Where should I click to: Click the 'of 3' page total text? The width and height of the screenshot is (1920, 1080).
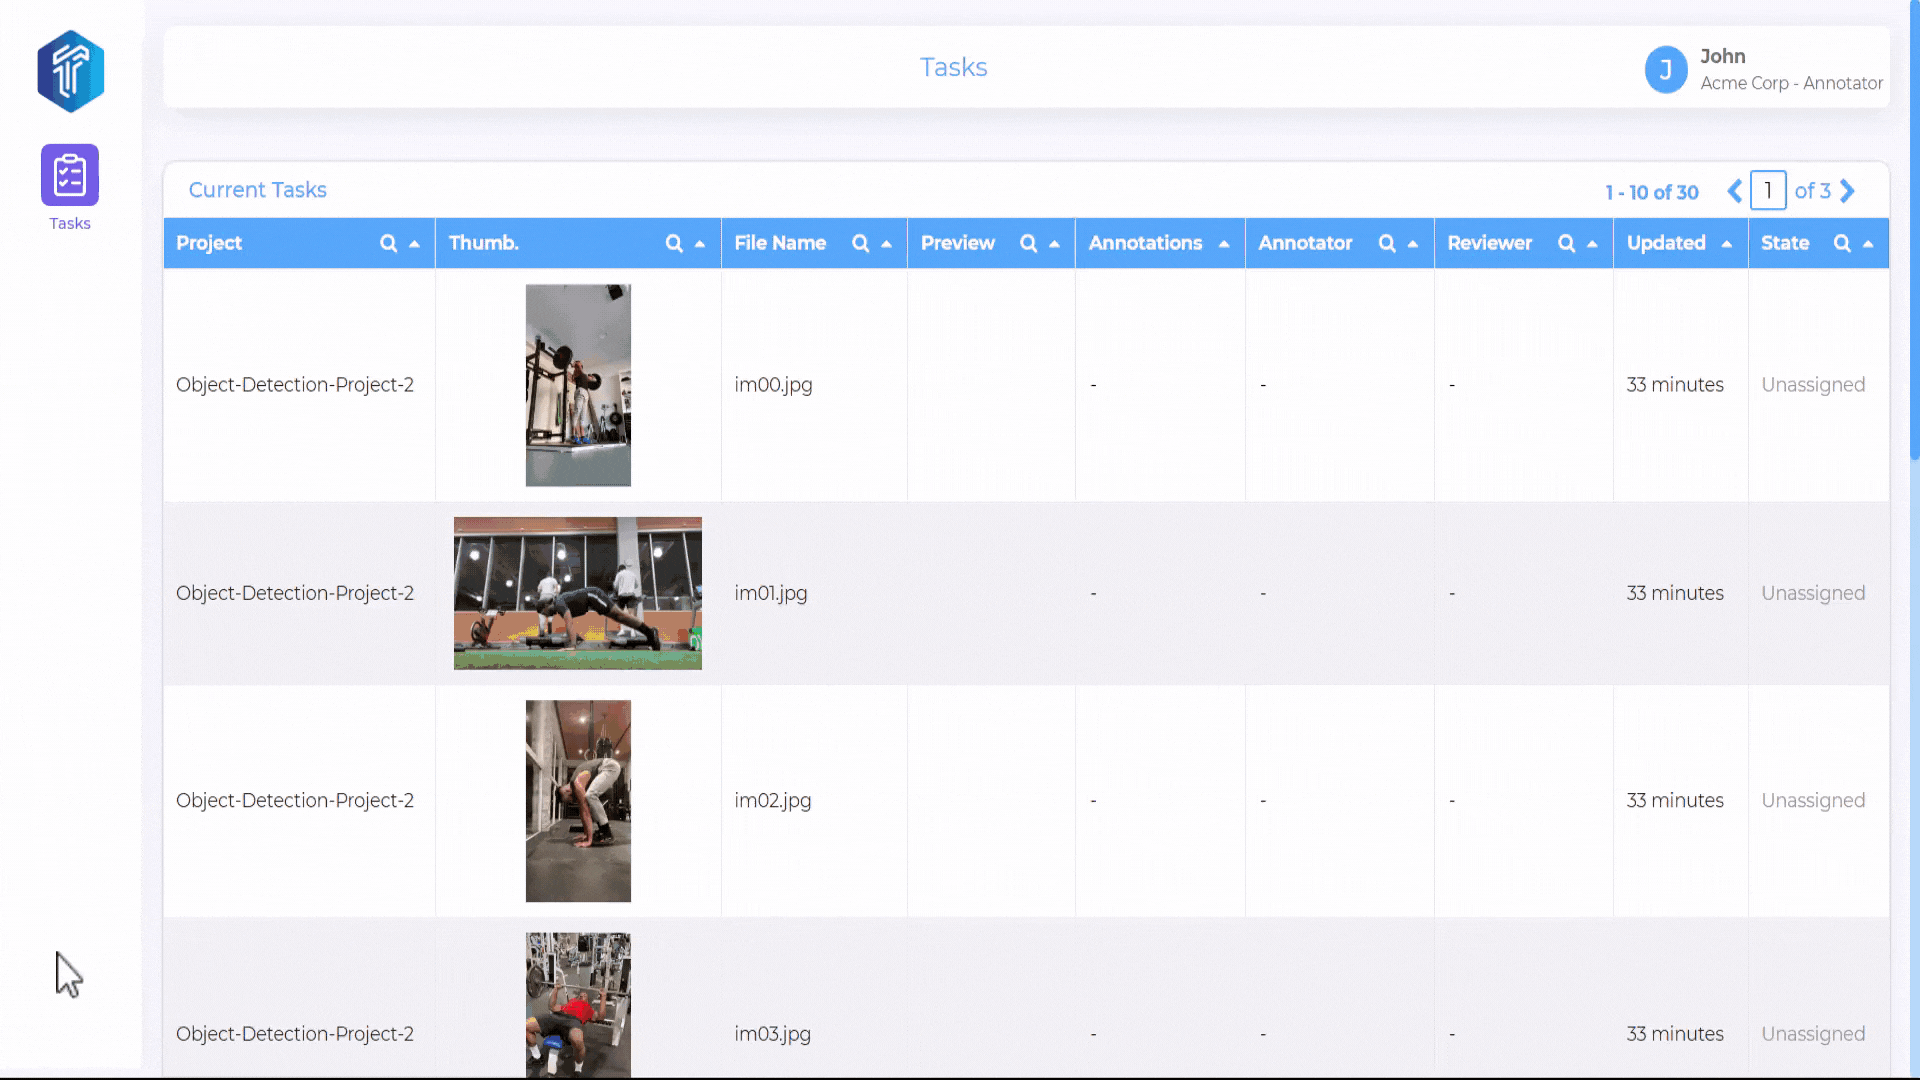1812,191
